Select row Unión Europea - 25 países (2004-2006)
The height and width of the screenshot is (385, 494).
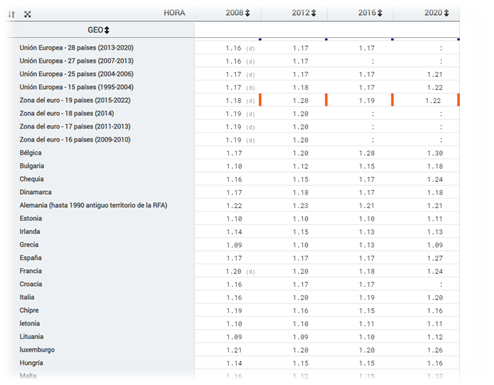click(x=77, y=74)
